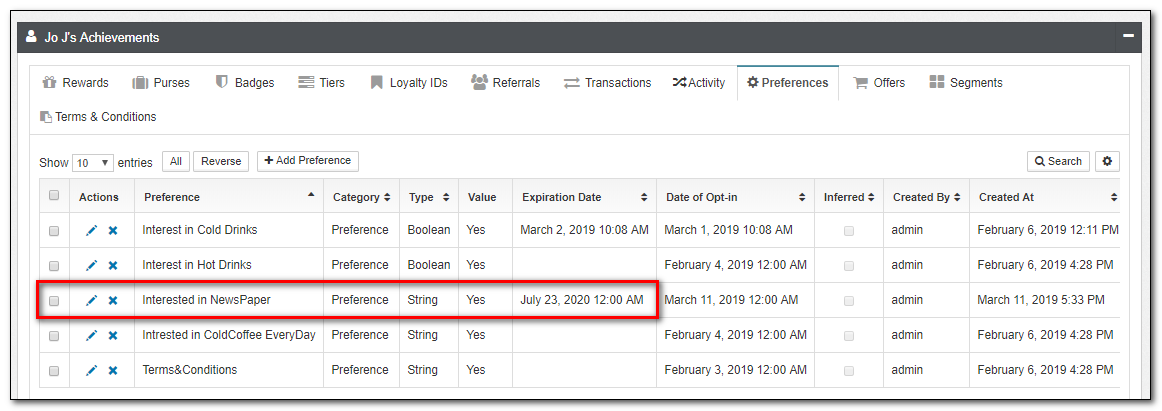Delete the Interested in NewsPaper preference
The width and height of the screenshot is (1162, 411).
click(x=113, y=300)
